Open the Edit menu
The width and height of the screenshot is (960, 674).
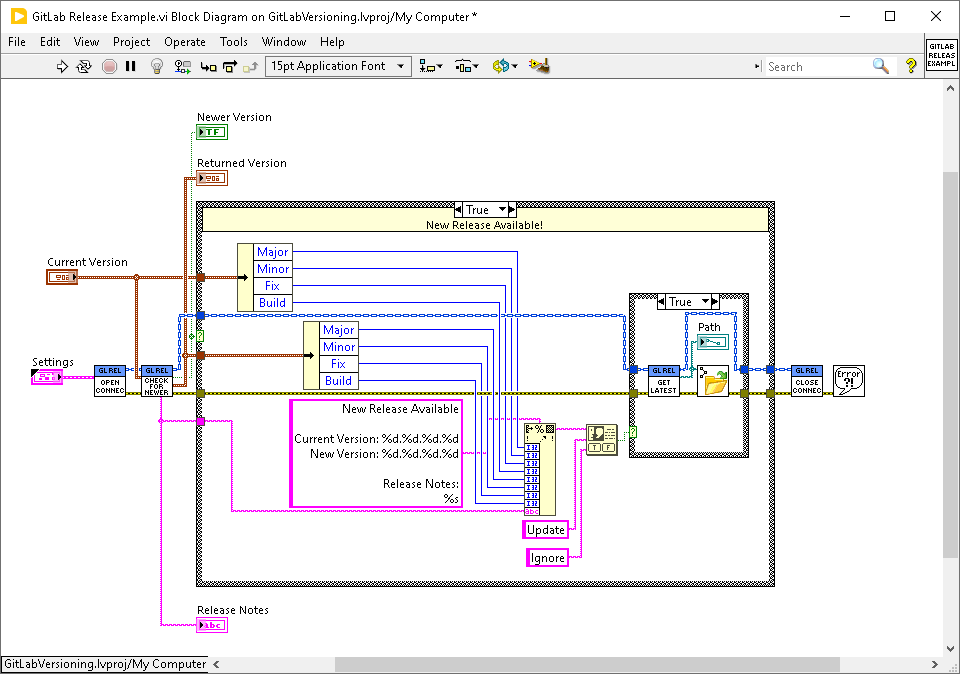click(50, 42)
